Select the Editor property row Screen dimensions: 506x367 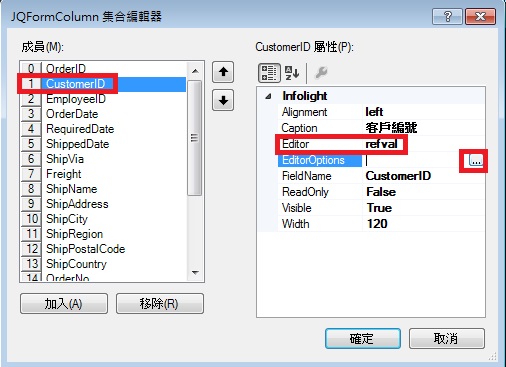tap(381, 144)
